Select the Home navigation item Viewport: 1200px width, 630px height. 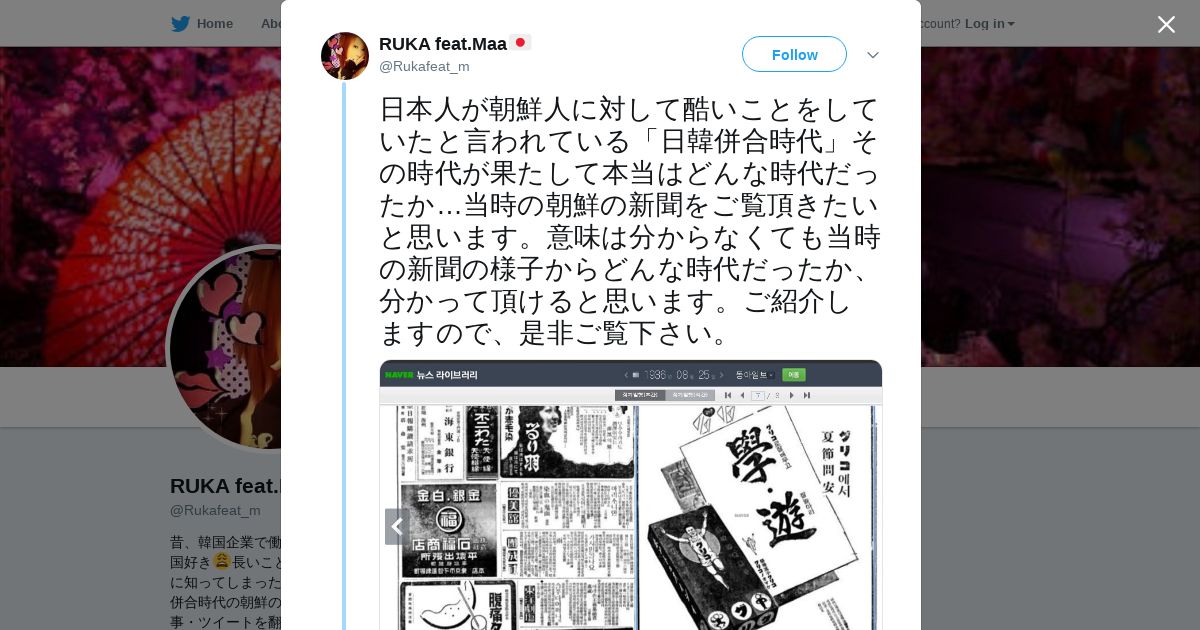coord(215,23)
